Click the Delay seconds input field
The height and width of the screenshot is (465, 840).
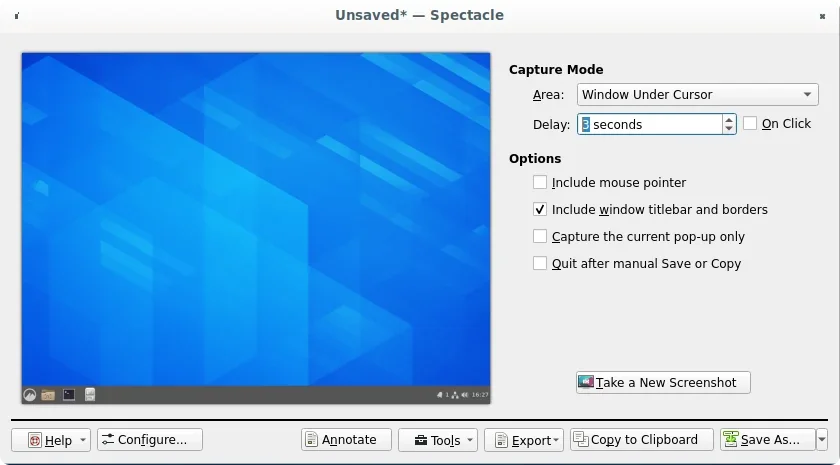click(650, 125)
